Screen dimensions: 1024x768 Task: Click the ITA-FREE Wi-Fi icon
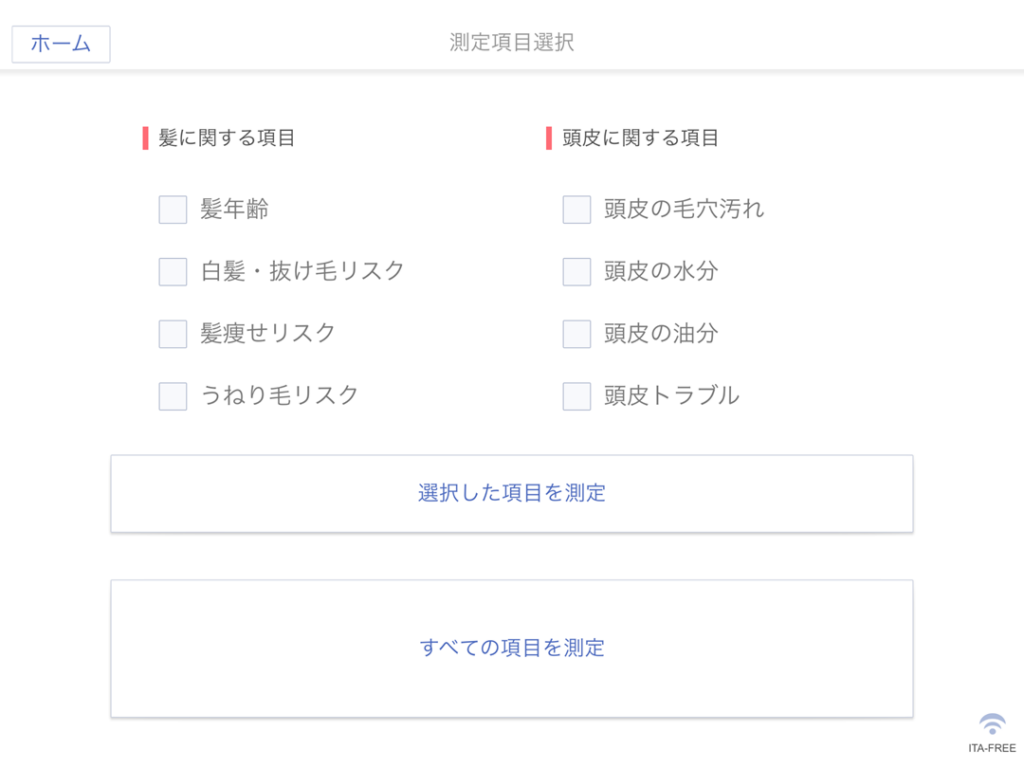pyautogui.click(x=992, y=724)
